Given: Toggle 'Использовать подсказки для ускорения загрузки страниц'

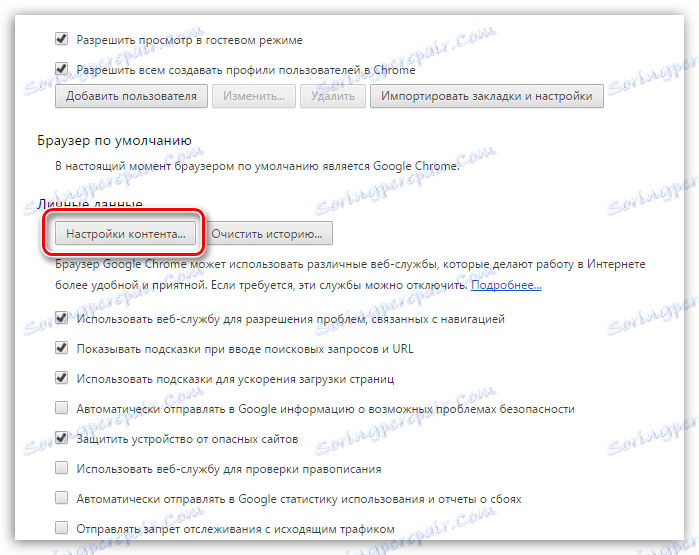Looking at the screenshot, I should pyautogui.click(x=62, y=378).
